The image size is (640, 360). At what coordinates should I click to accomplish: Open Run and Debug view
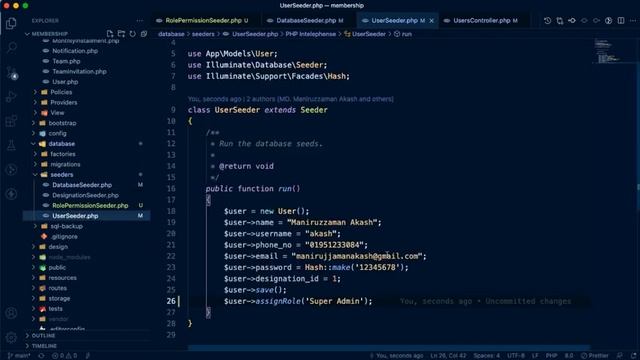coord(11,97)
